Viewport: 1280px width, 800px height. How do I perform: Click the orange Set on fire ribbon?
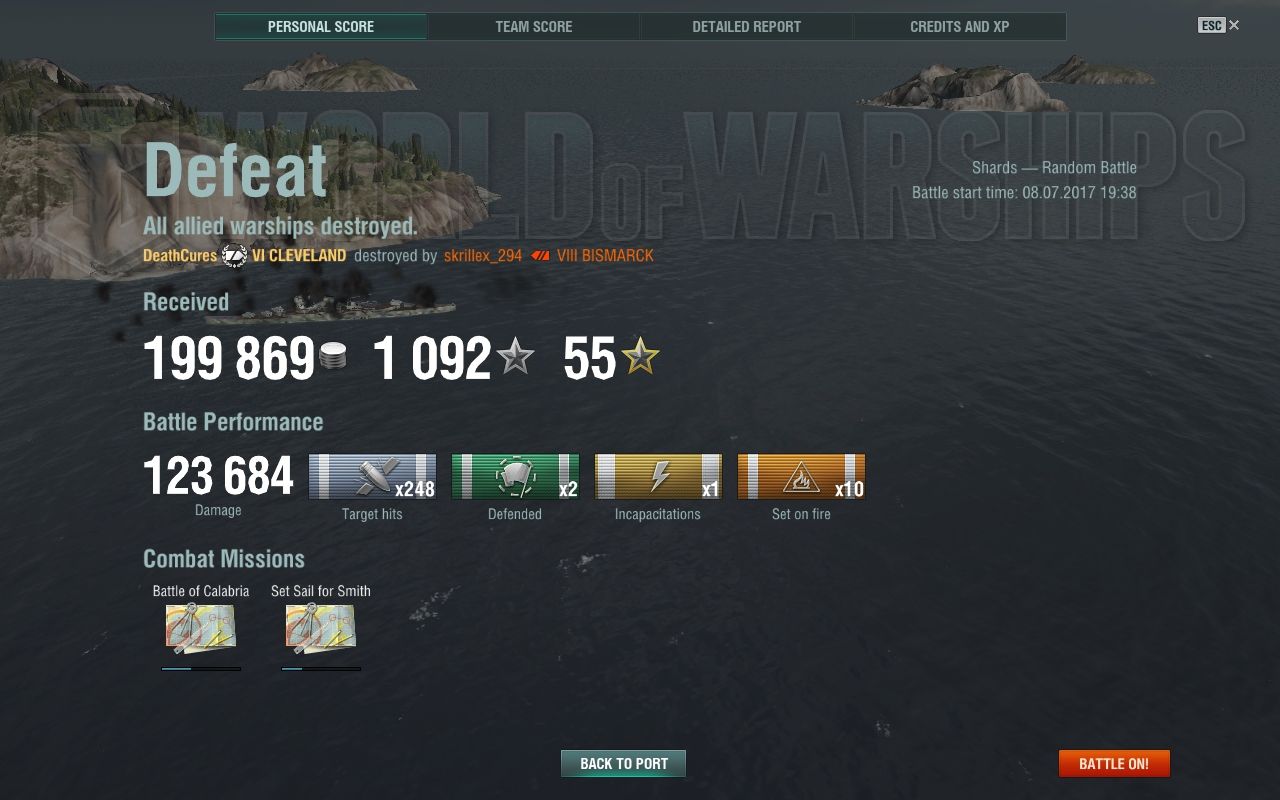801,476
